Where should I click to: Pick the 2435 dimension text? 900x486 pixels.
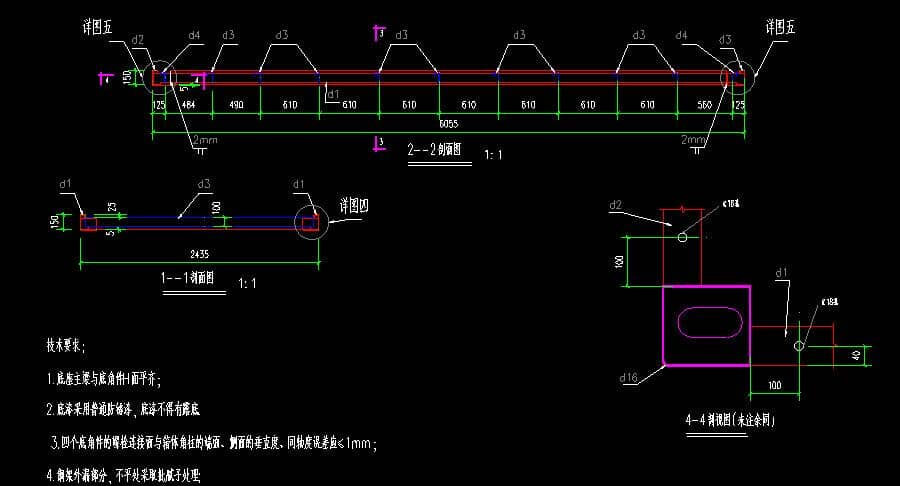[198, 255]
